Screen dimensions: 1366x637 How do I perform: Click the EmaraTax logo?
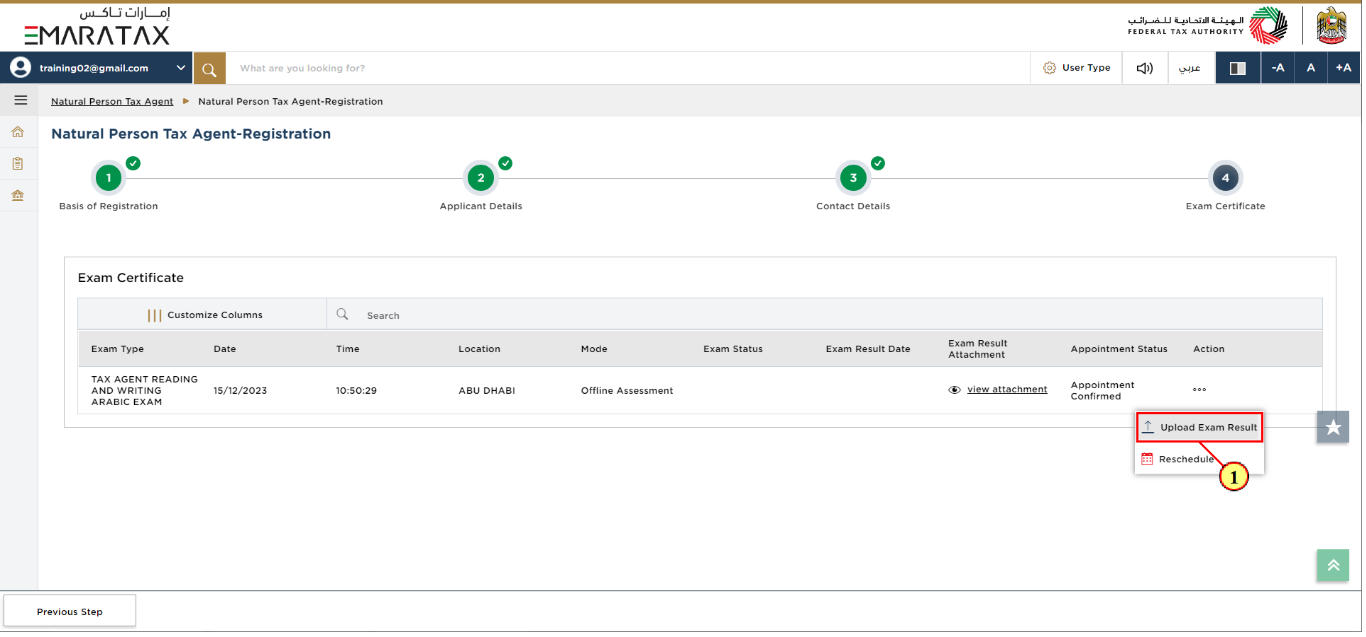97,26
